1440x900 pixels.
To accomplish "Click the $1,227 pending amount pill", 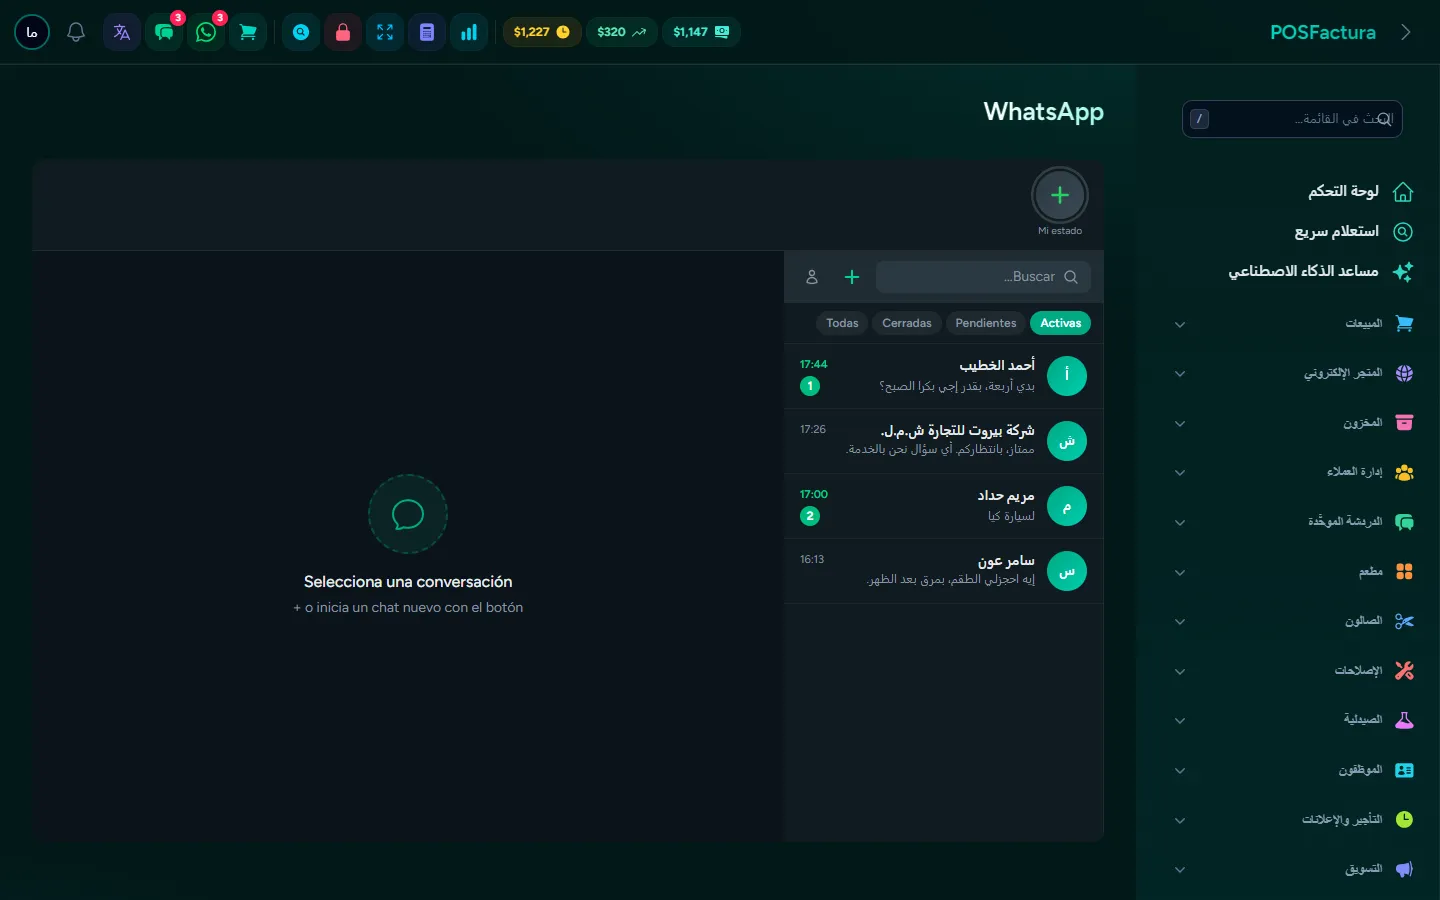I will [x=541, y=32].
